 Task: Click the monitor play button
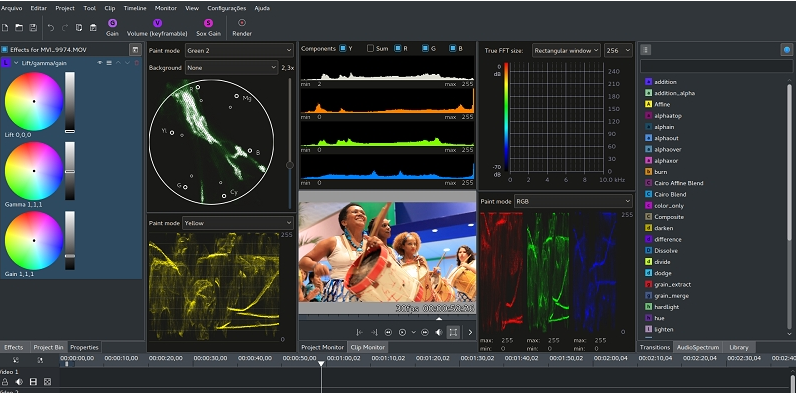click(x=402, y=332)
